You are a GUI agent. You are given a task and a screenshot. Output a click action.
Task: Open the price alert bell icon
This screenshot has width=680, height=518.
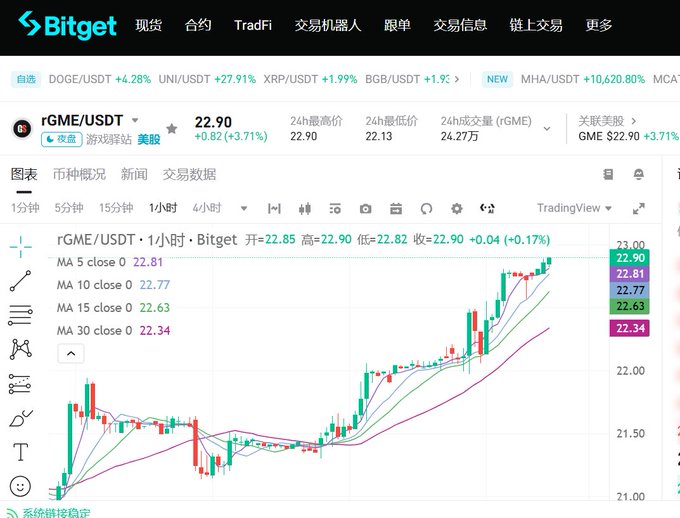point(638,174)
